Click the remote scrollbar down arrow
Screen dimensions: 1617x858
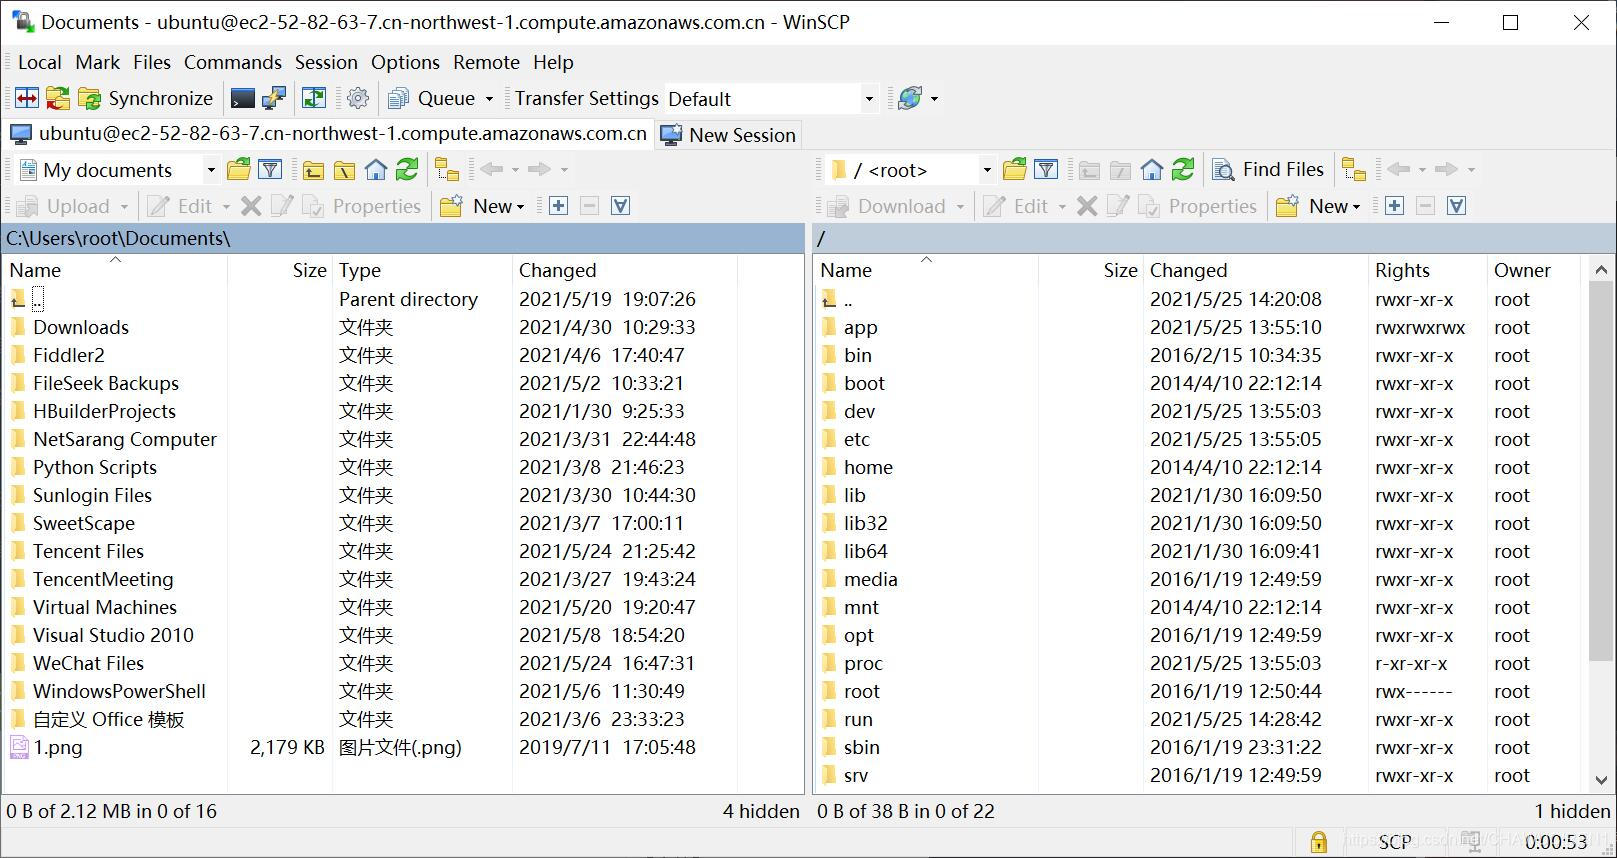coord(1600,780)
